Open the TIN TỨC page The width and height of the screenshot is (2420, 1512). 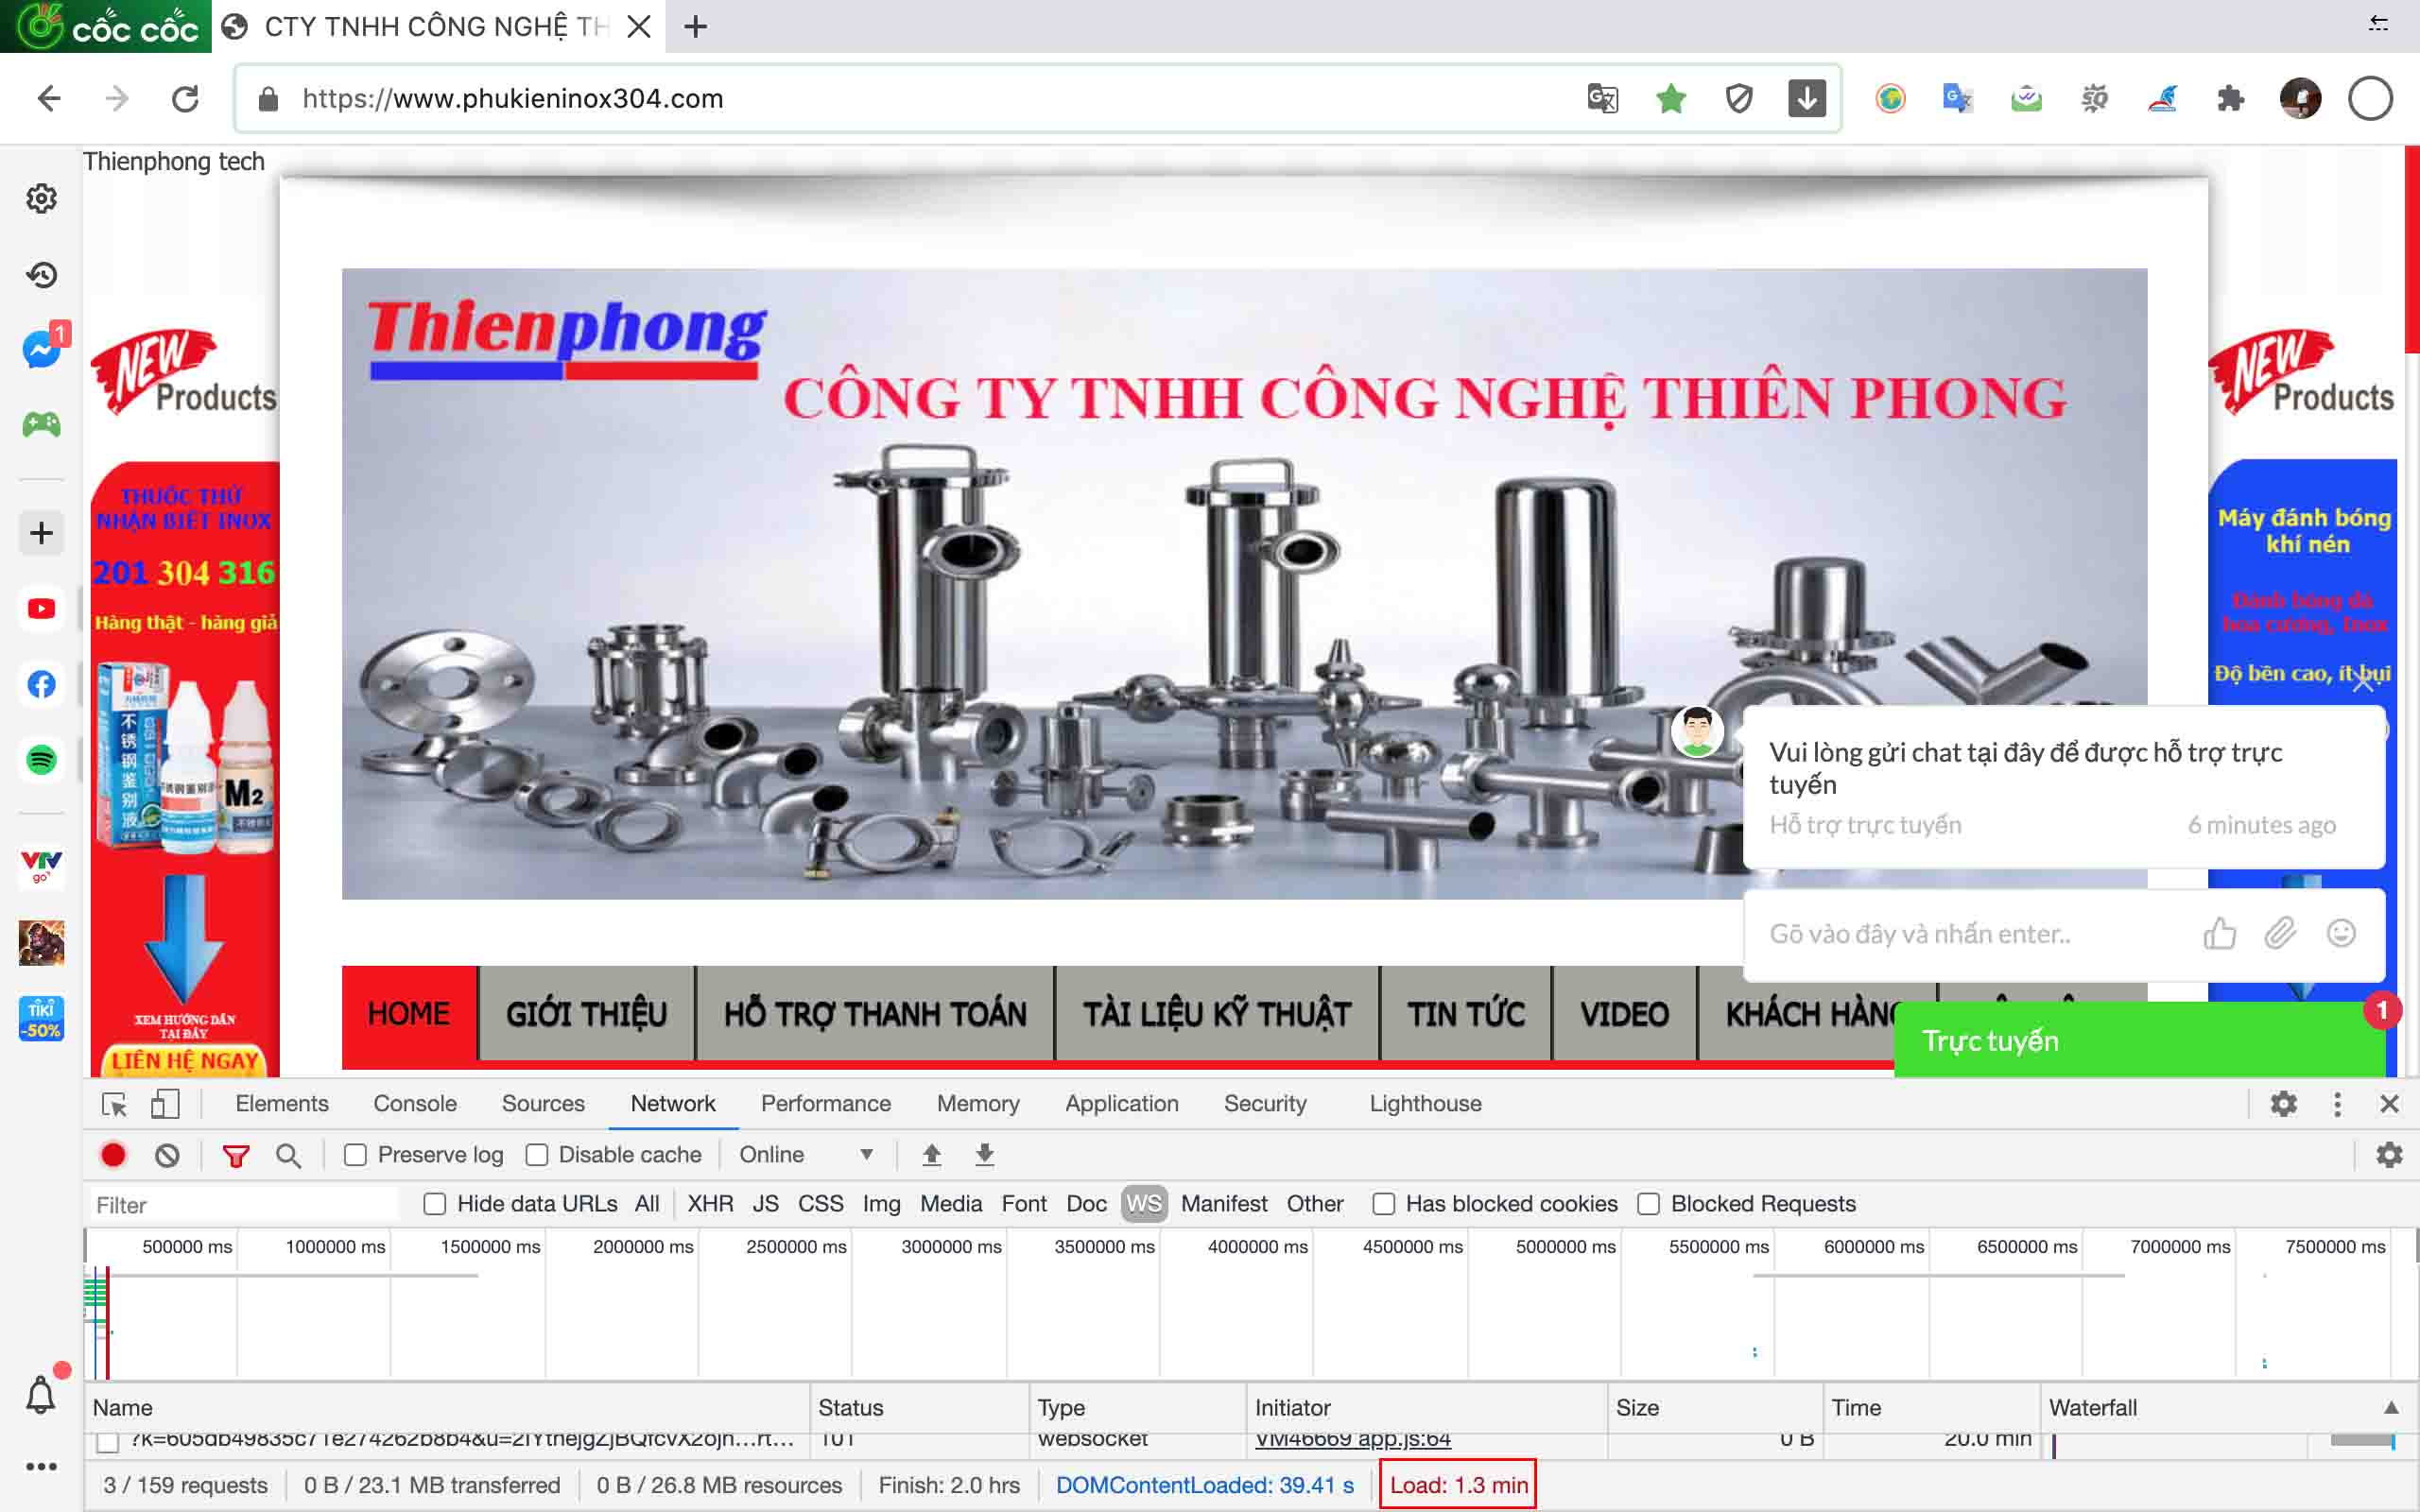coord(1467,1014)
